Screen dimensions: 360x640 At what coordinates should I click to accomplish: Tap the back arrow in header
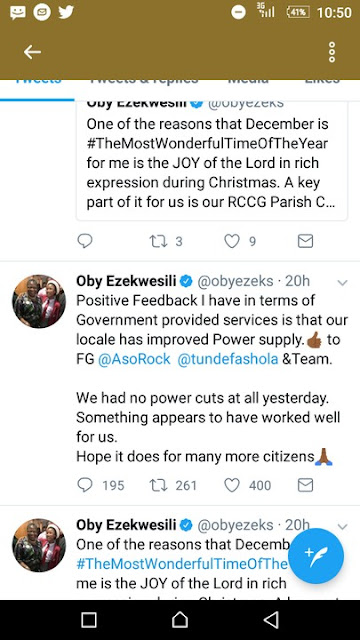(32, 52)
